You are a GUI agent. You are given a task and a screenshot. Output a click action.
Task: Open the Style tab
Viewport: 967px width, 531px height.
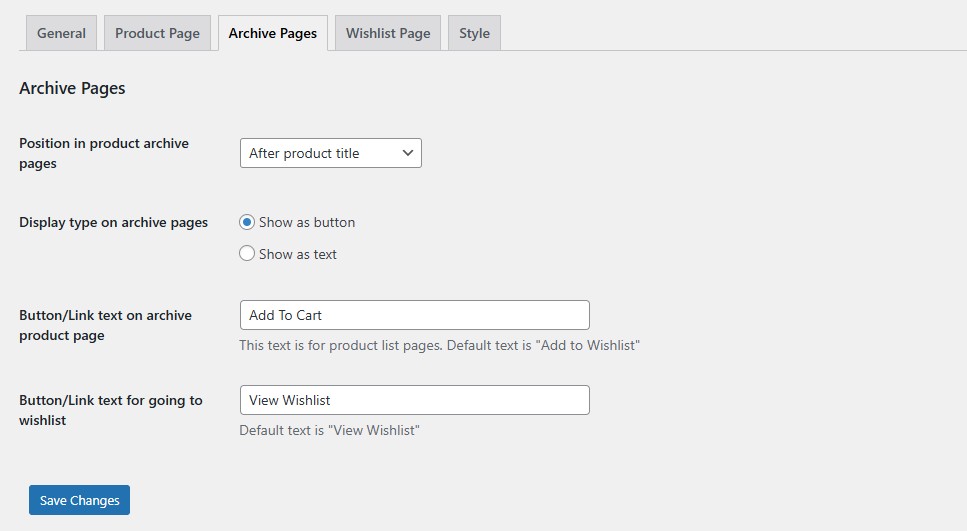pyautogui.click(x=474, y=33)
